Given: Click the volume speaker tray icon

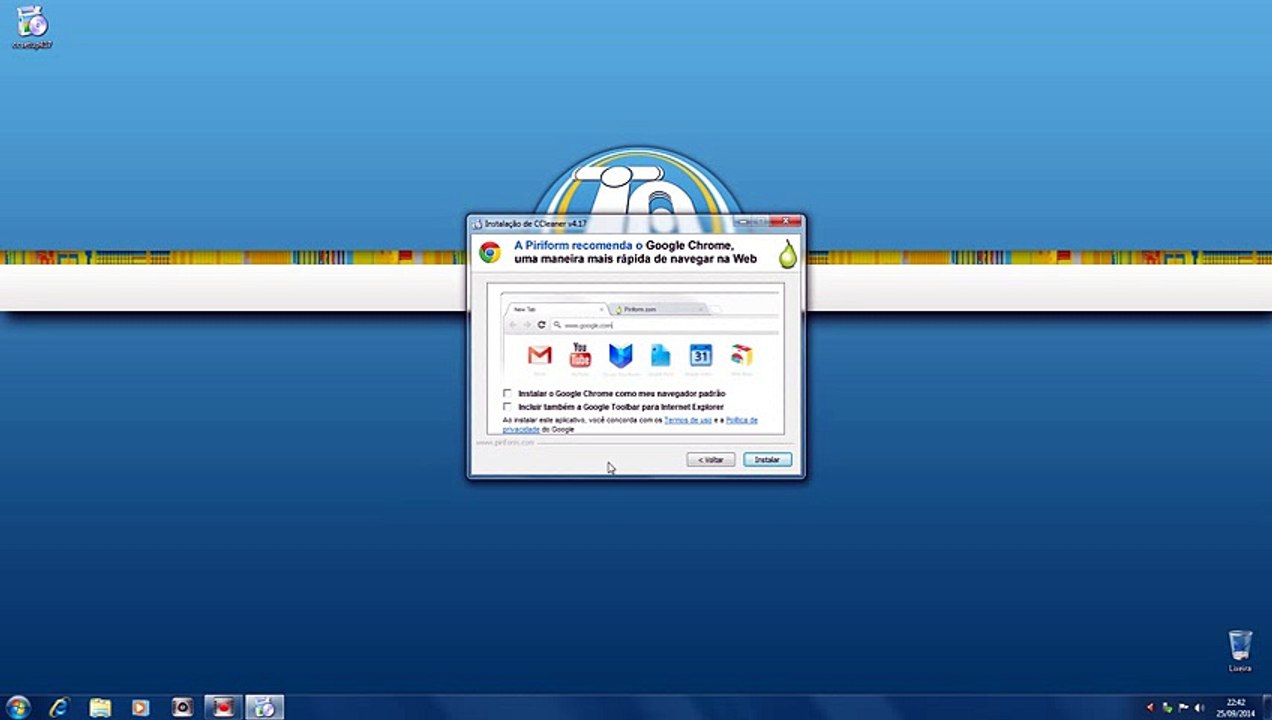Looking at the screenshot, I should click(x=1198, y=708).
